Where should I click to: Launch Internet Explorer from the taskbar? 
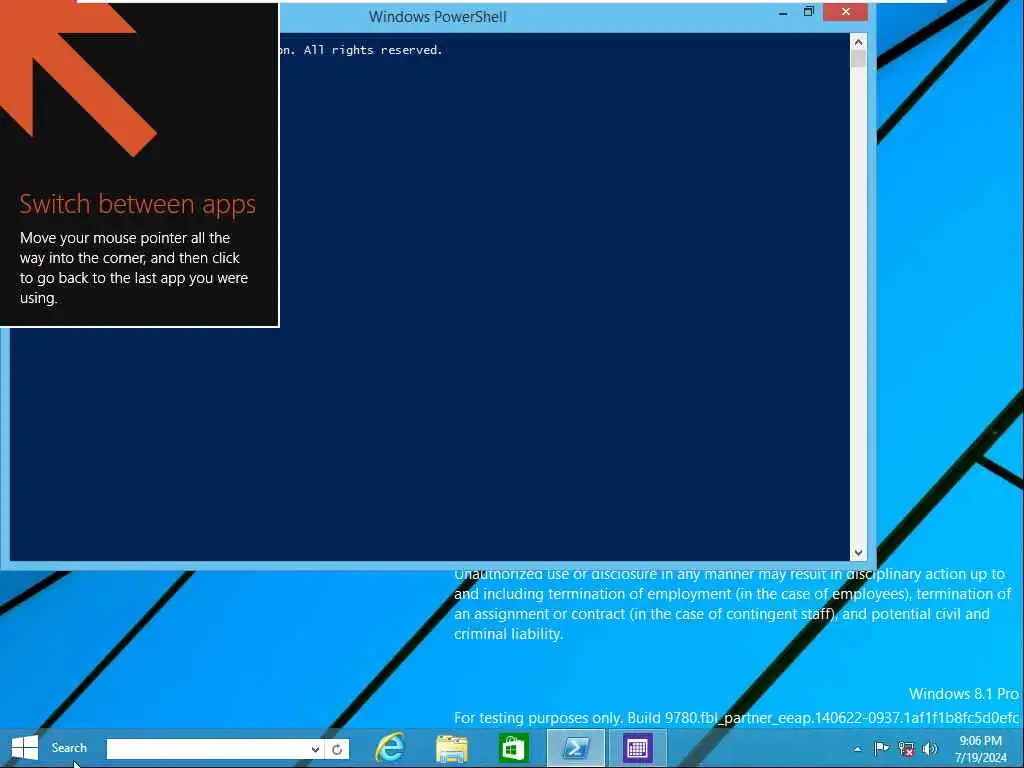tap(391, 748)
